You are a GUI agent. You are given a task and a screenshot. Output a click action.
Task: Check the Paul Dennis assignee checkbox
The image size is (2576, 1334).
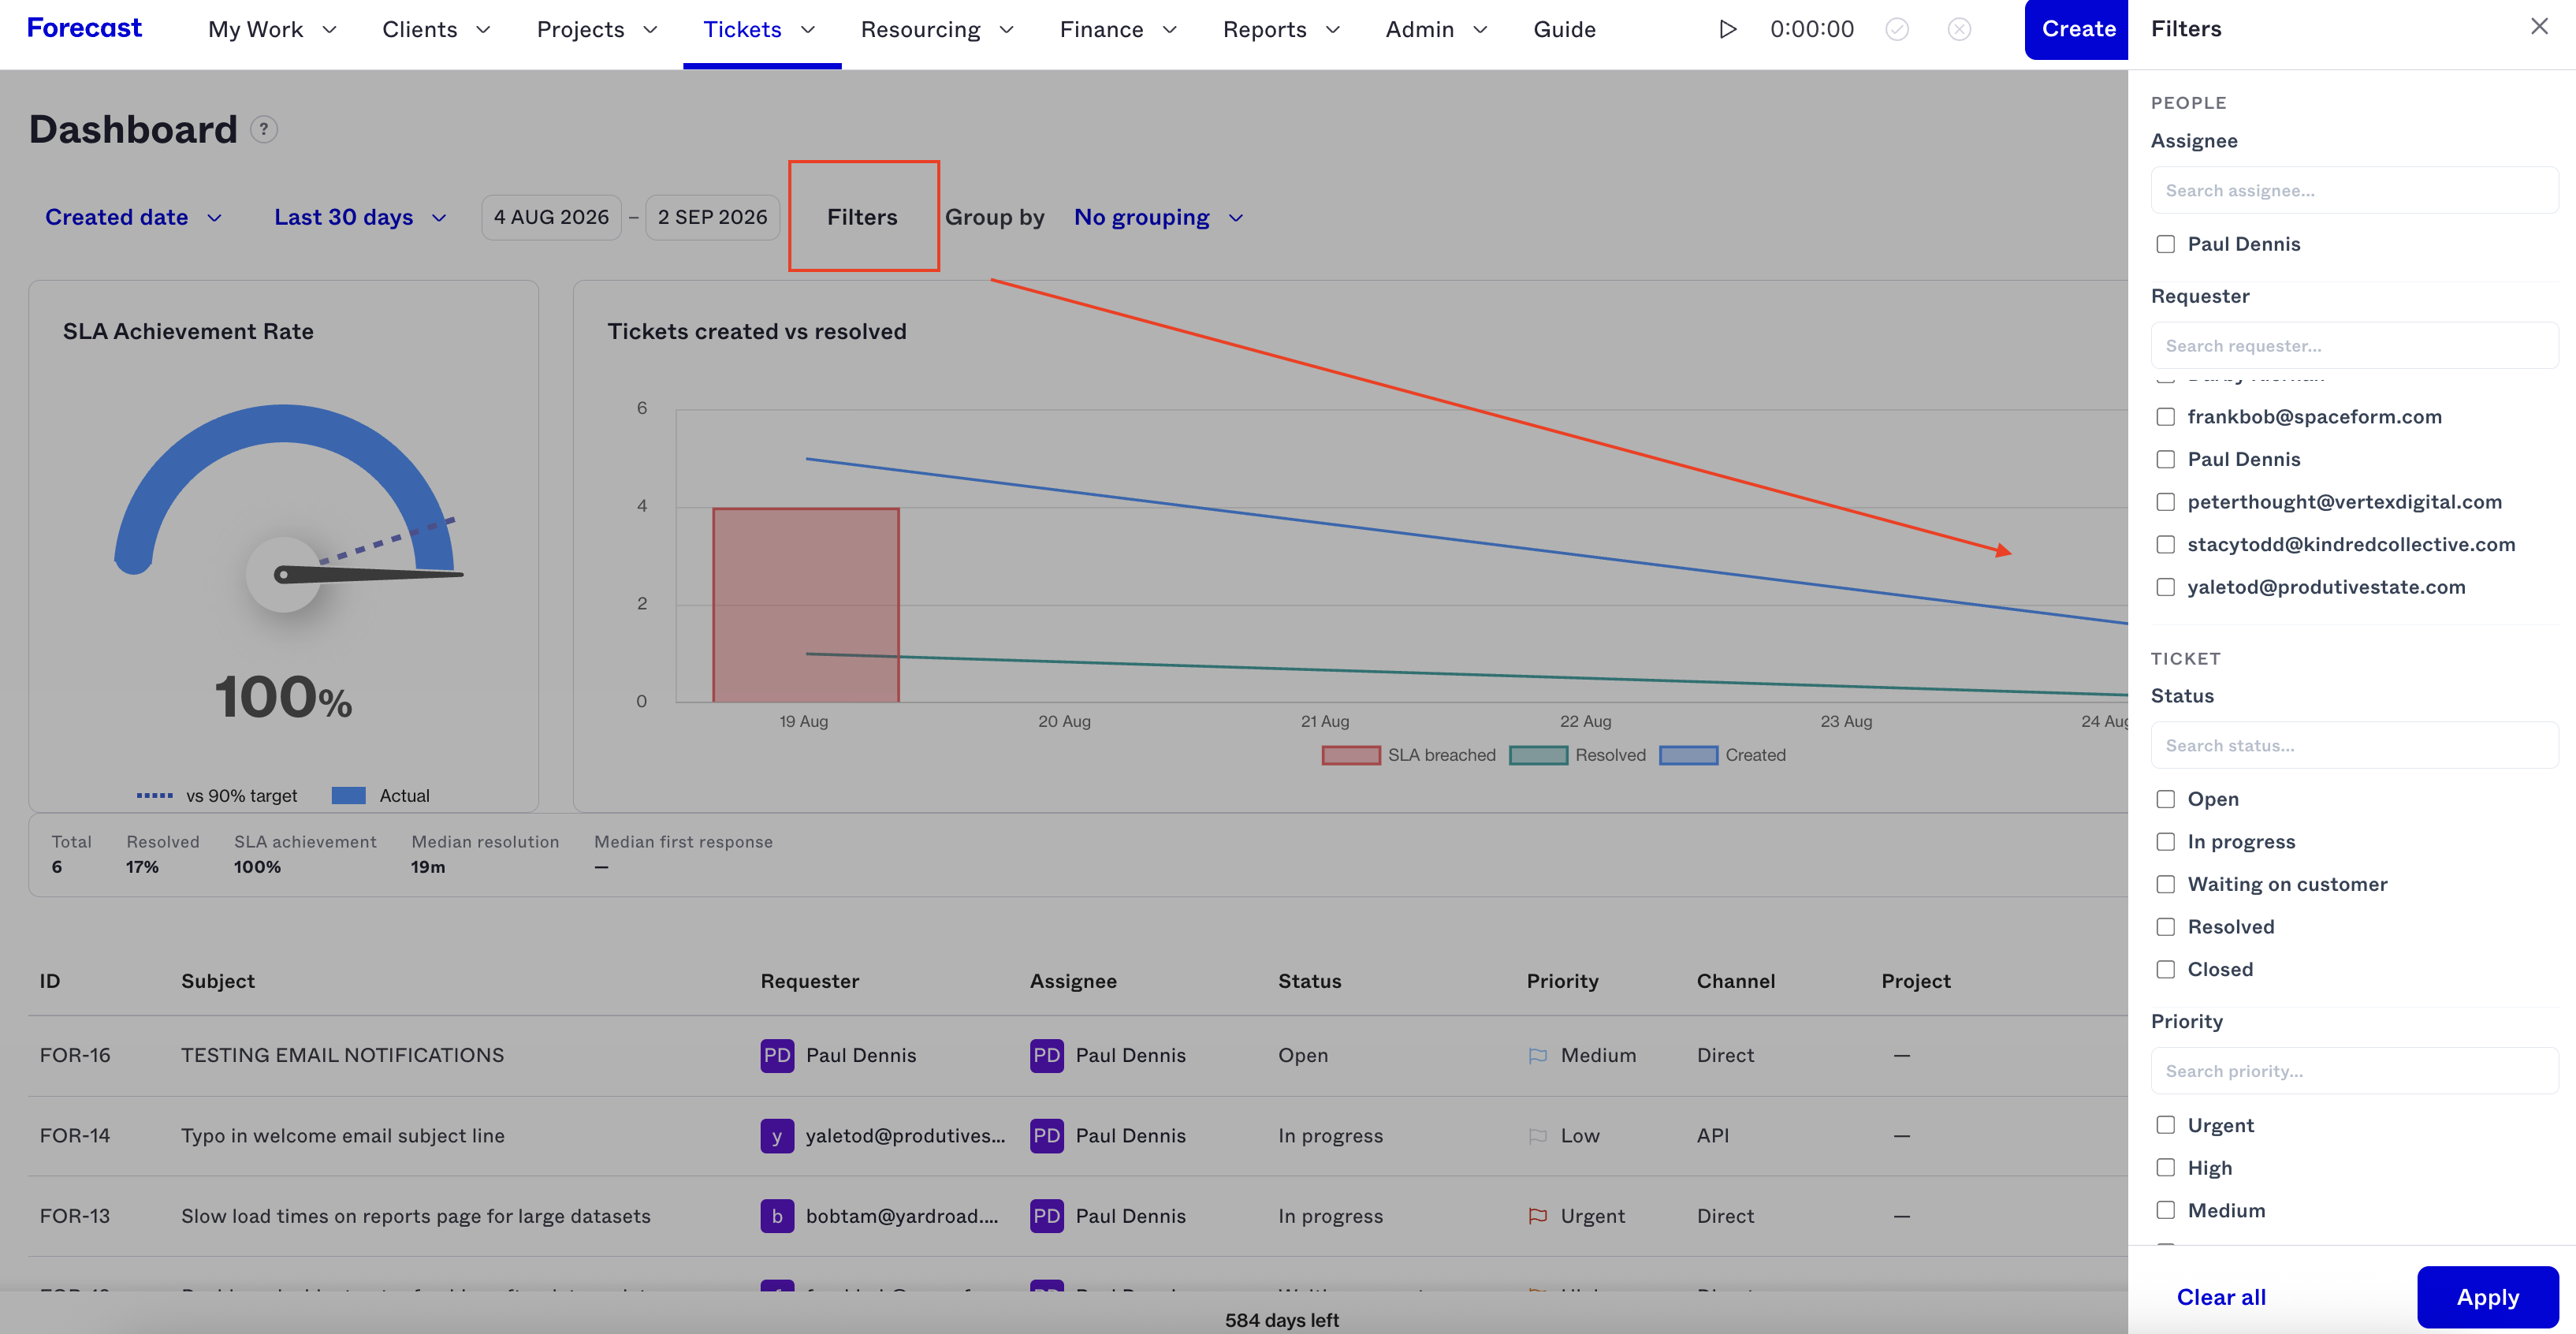pos(2165,244)
